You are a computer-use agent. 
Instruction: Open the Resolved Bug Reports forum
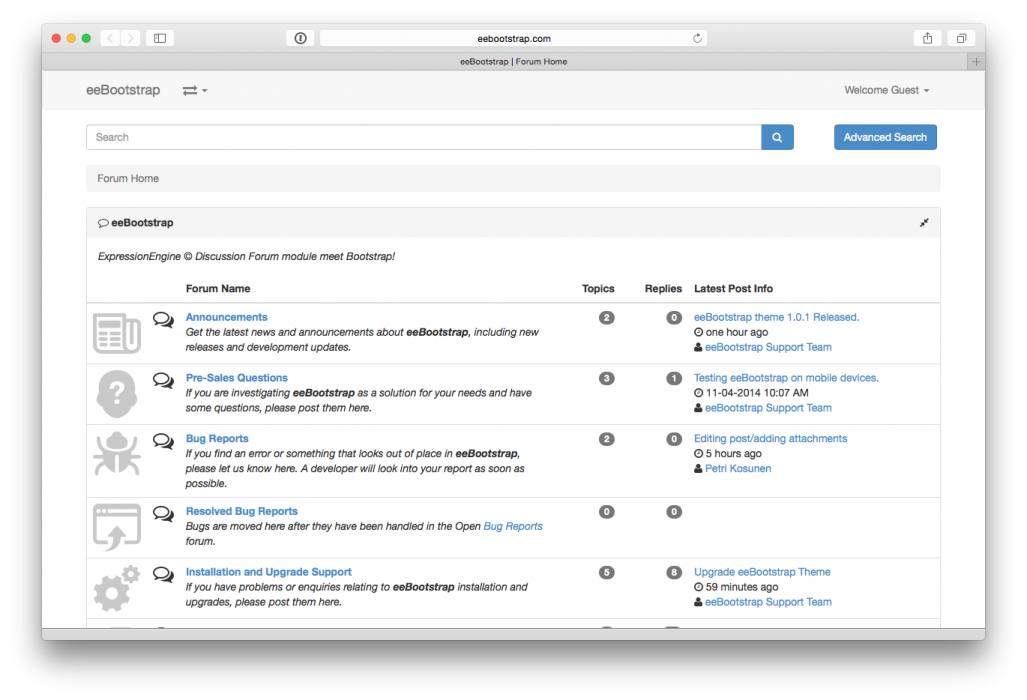(242, 511)
